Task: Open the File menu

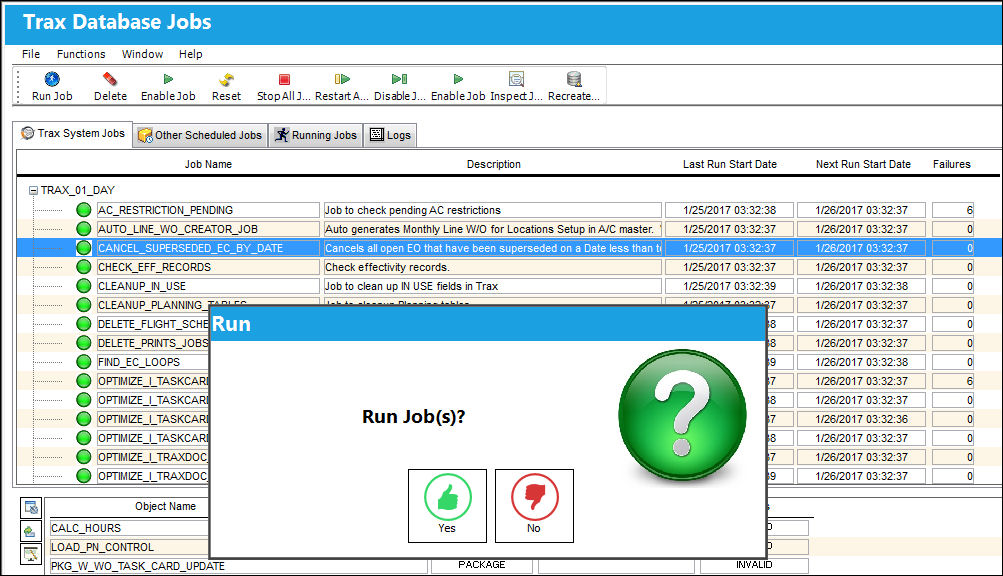Action: pyautogui.click(x=31, y=54)
